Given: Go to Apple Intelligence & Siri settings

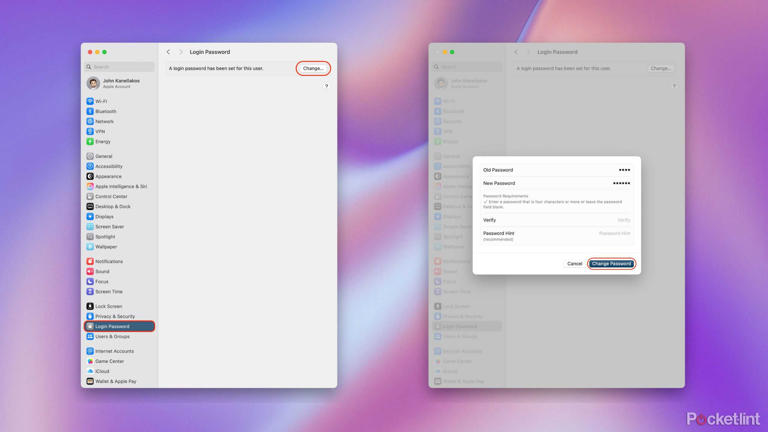Looking at the screenshot, I should [120, 186].
